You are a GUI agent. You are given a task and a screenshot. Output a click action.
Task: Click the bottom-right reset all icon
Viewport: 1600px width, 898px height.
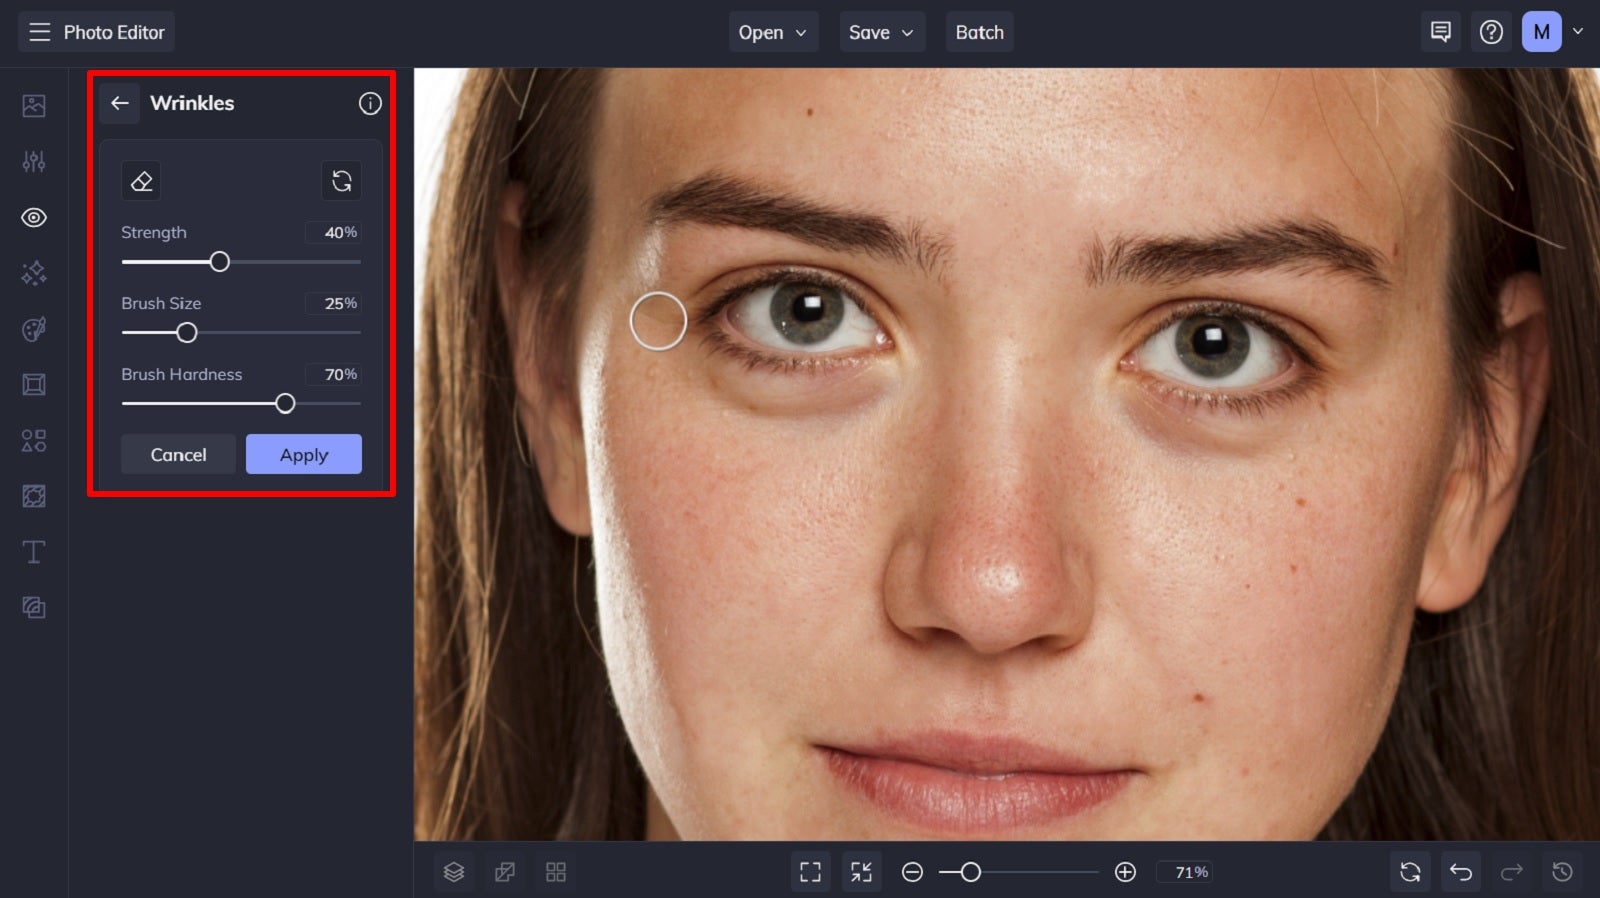point(1410,872)
